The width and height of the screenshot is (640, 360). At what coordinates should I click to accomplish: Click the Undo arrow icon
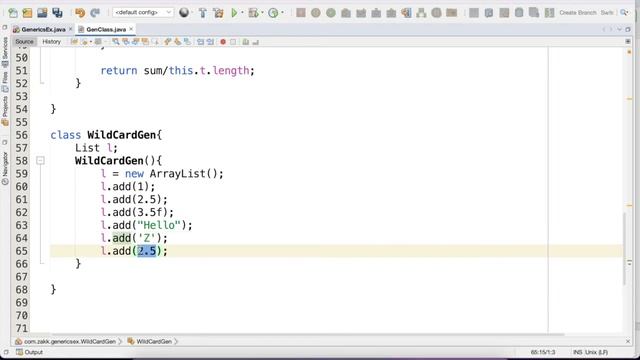[80, 13]
